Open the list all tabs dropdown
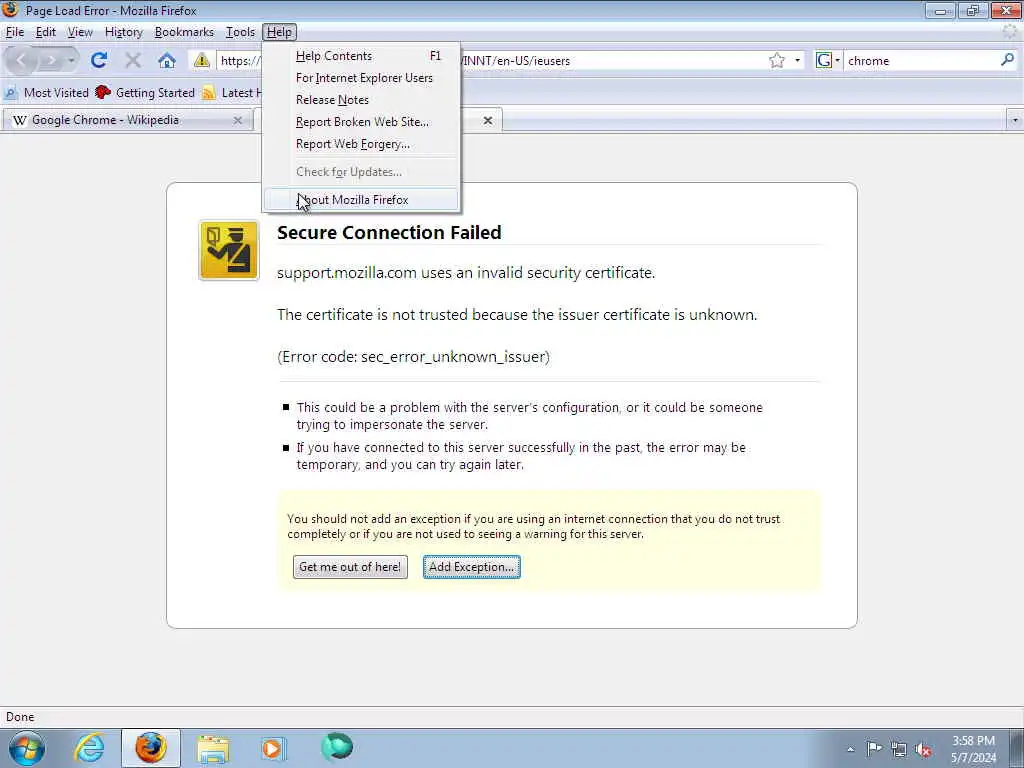The width and height of the screenshot is (1024, 768). 1014,120
